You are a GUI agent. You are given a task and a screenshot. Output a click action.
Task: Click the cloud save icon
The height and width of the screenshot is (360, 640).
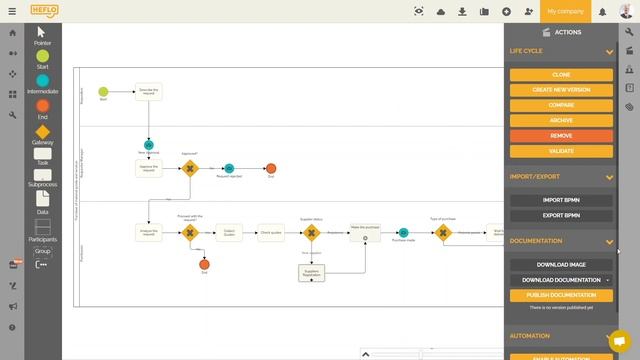coord(441,12)
